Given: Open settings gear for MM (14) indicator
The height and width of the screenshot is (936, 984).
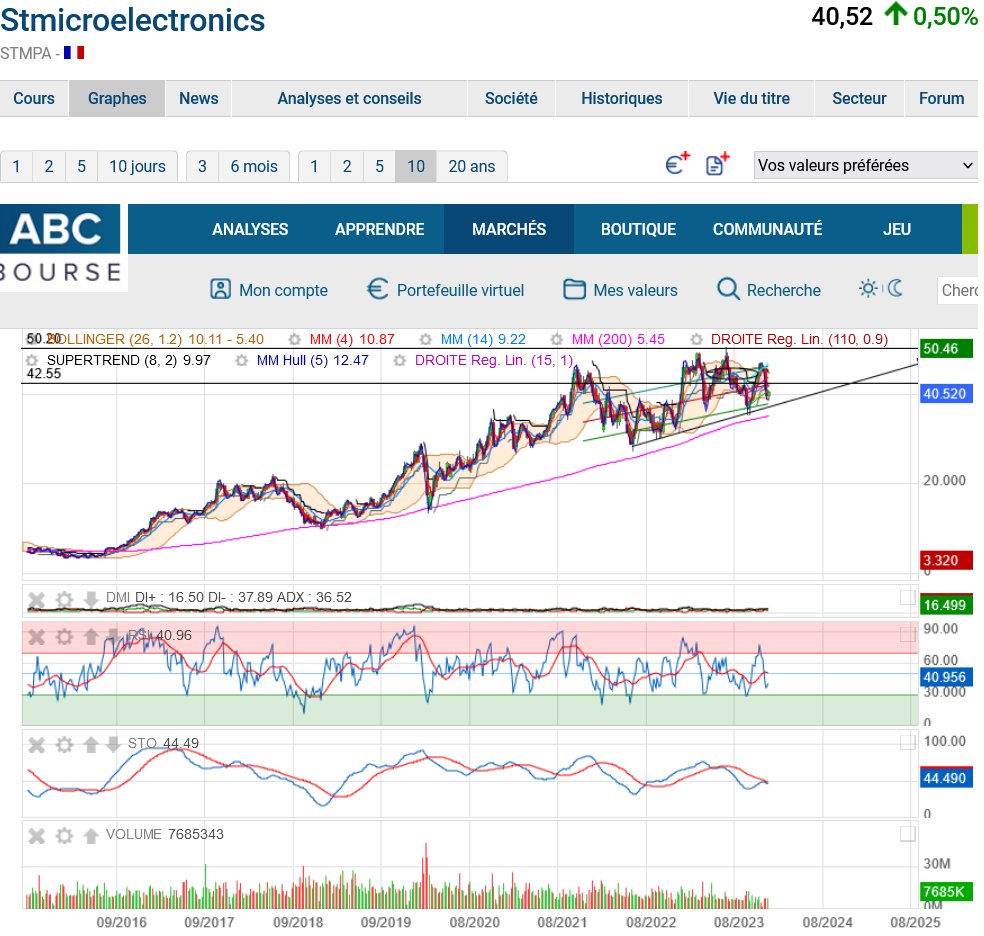Looking at the screenshot, I should pos(425,339).
